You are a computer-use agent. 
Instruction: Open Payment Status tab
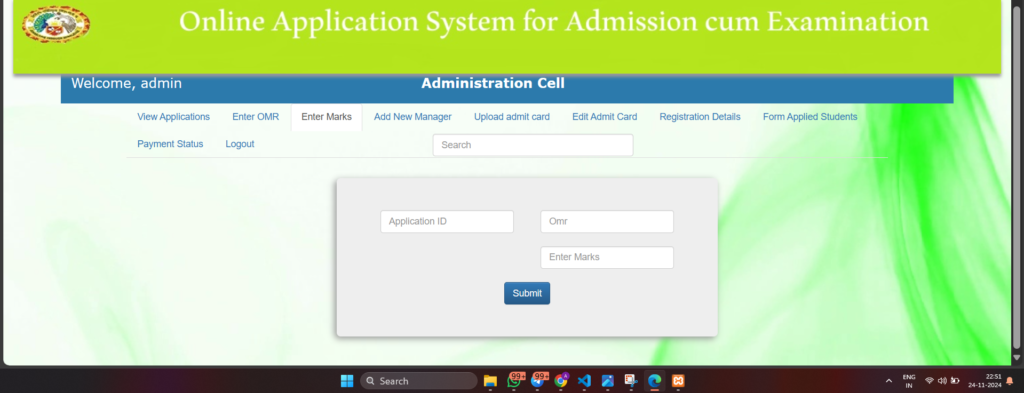170,144
